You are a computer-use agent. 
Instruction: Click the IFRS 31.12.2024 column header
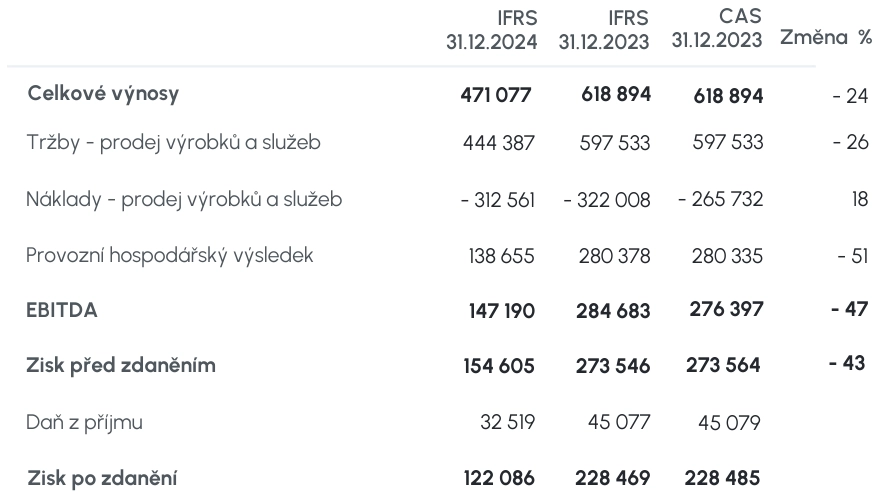[492, 30]
